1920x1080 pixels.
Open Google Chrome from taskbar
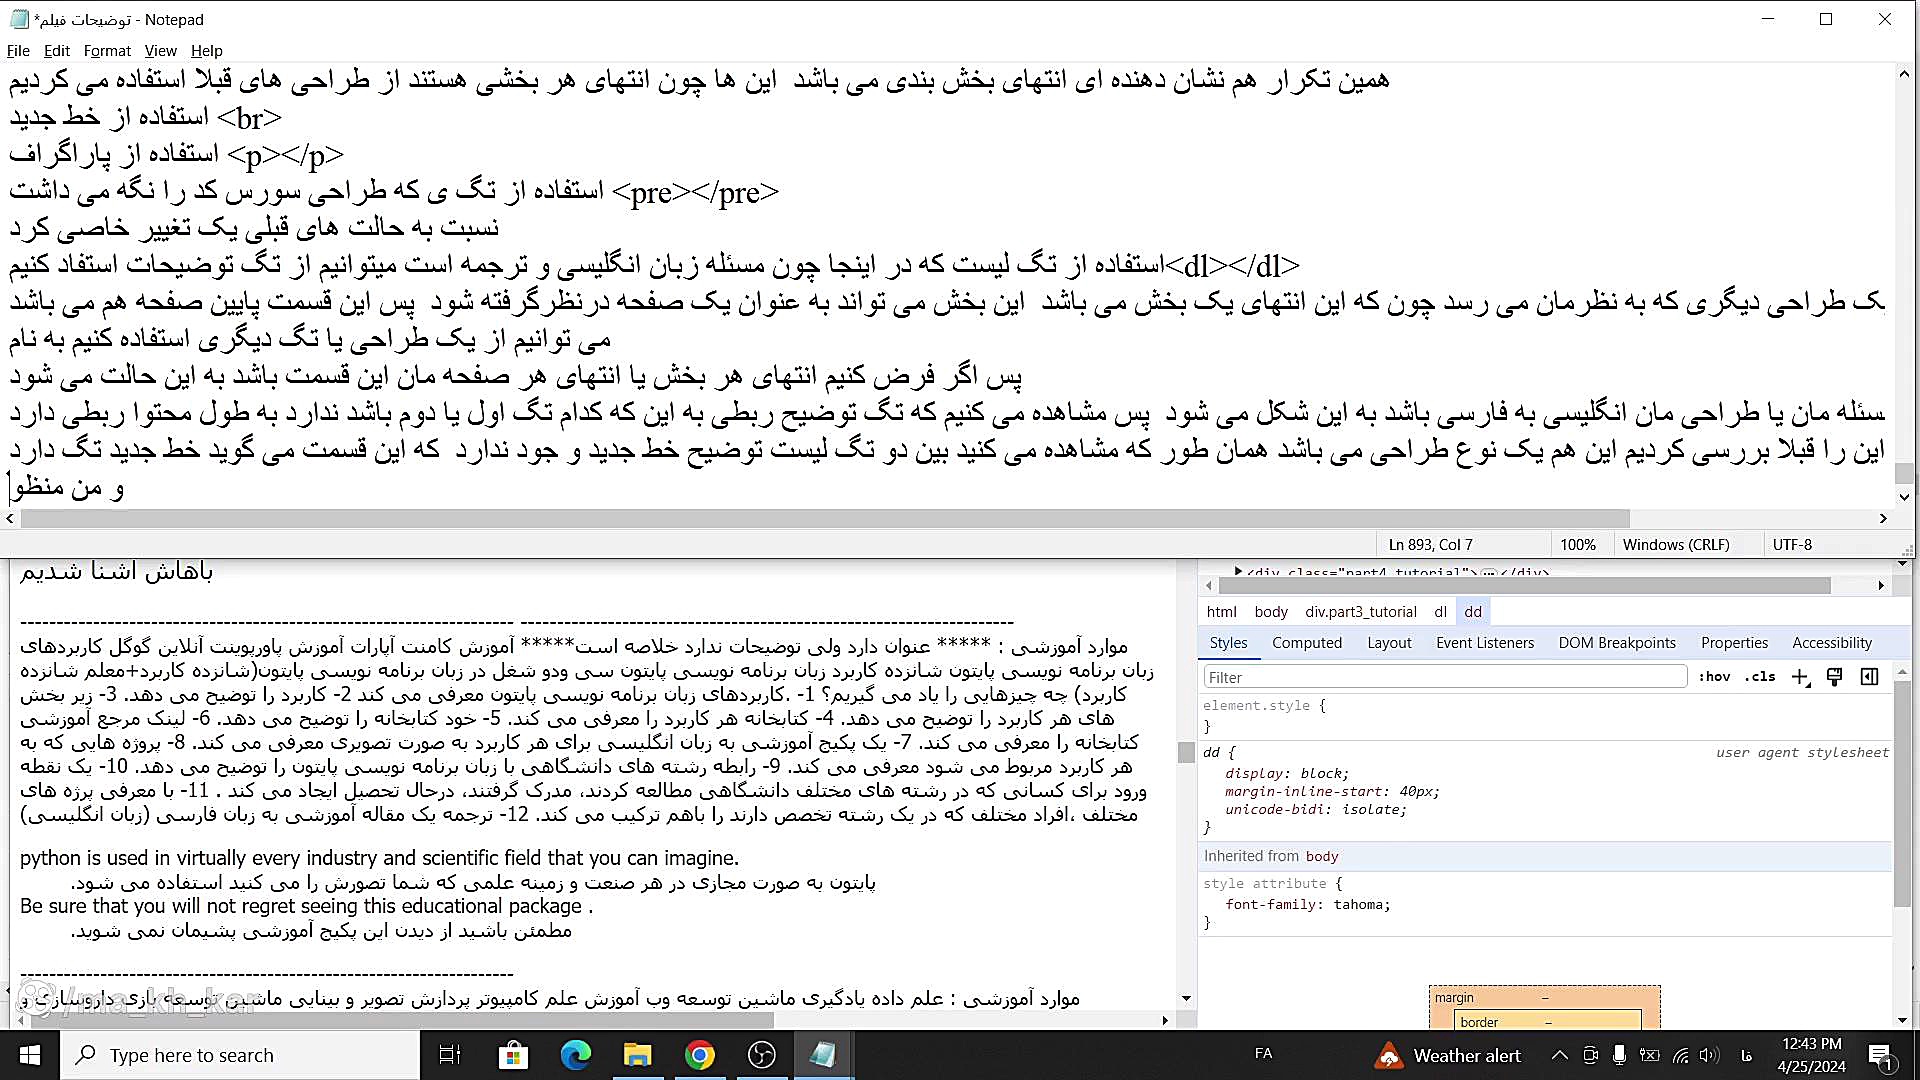pos(700,1055)
